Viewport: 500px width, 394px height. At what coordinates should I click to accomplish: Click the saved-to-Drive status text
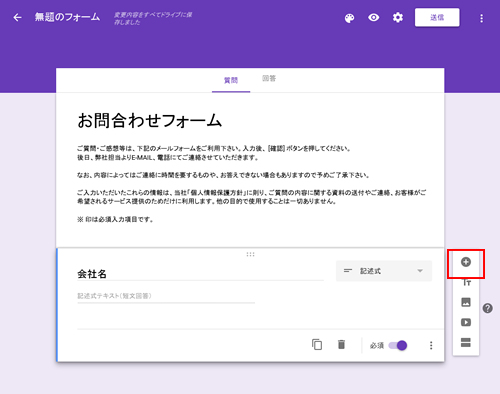pyautogui.click(x=153, y=18)
